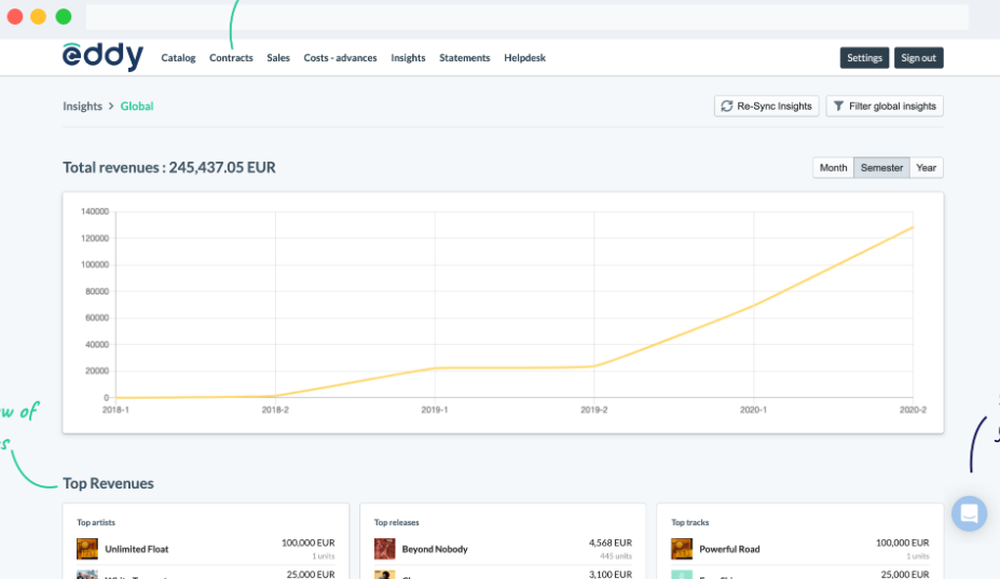Click the 2020-2 data point on chart
Screen dimensions: 1000x579
click(913, 227)
